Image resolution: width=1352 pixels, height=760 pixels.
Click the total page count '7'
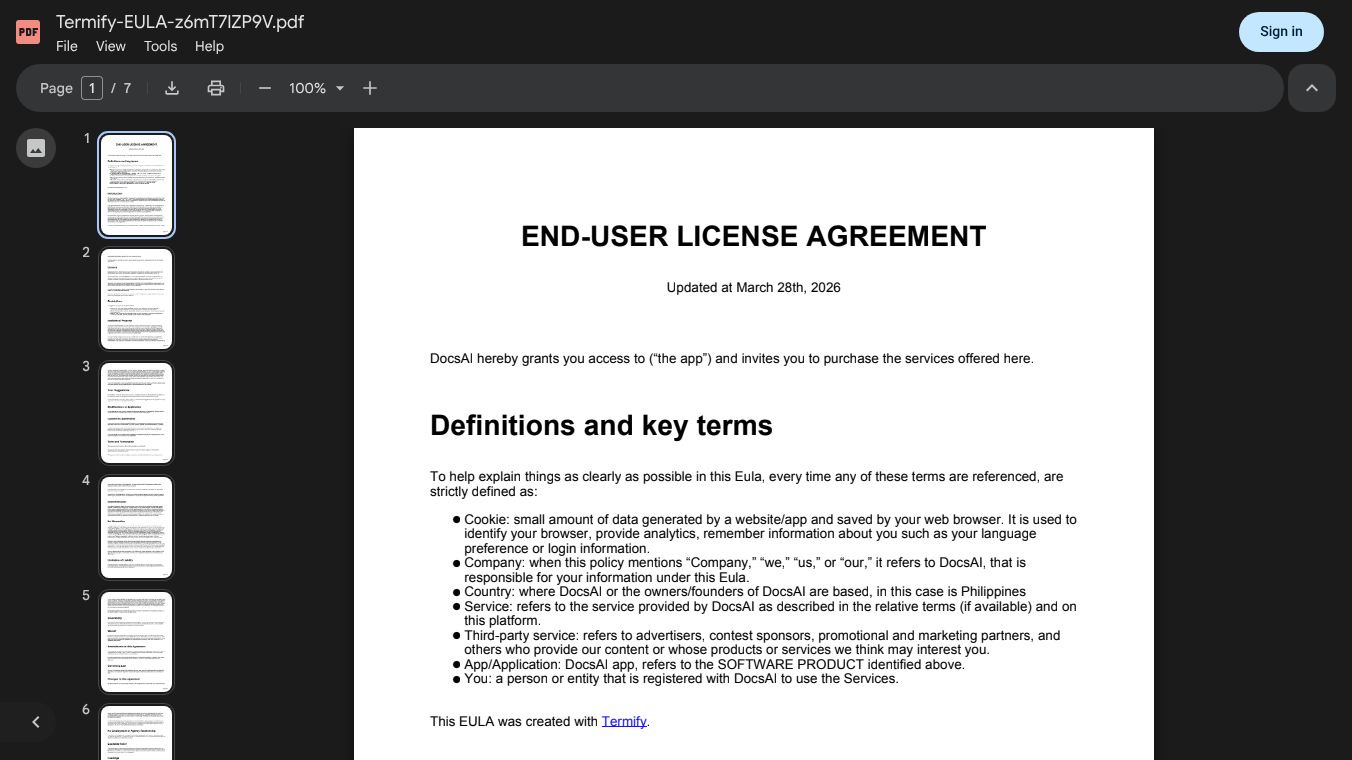pyautogui.click(x=127, y=88)
